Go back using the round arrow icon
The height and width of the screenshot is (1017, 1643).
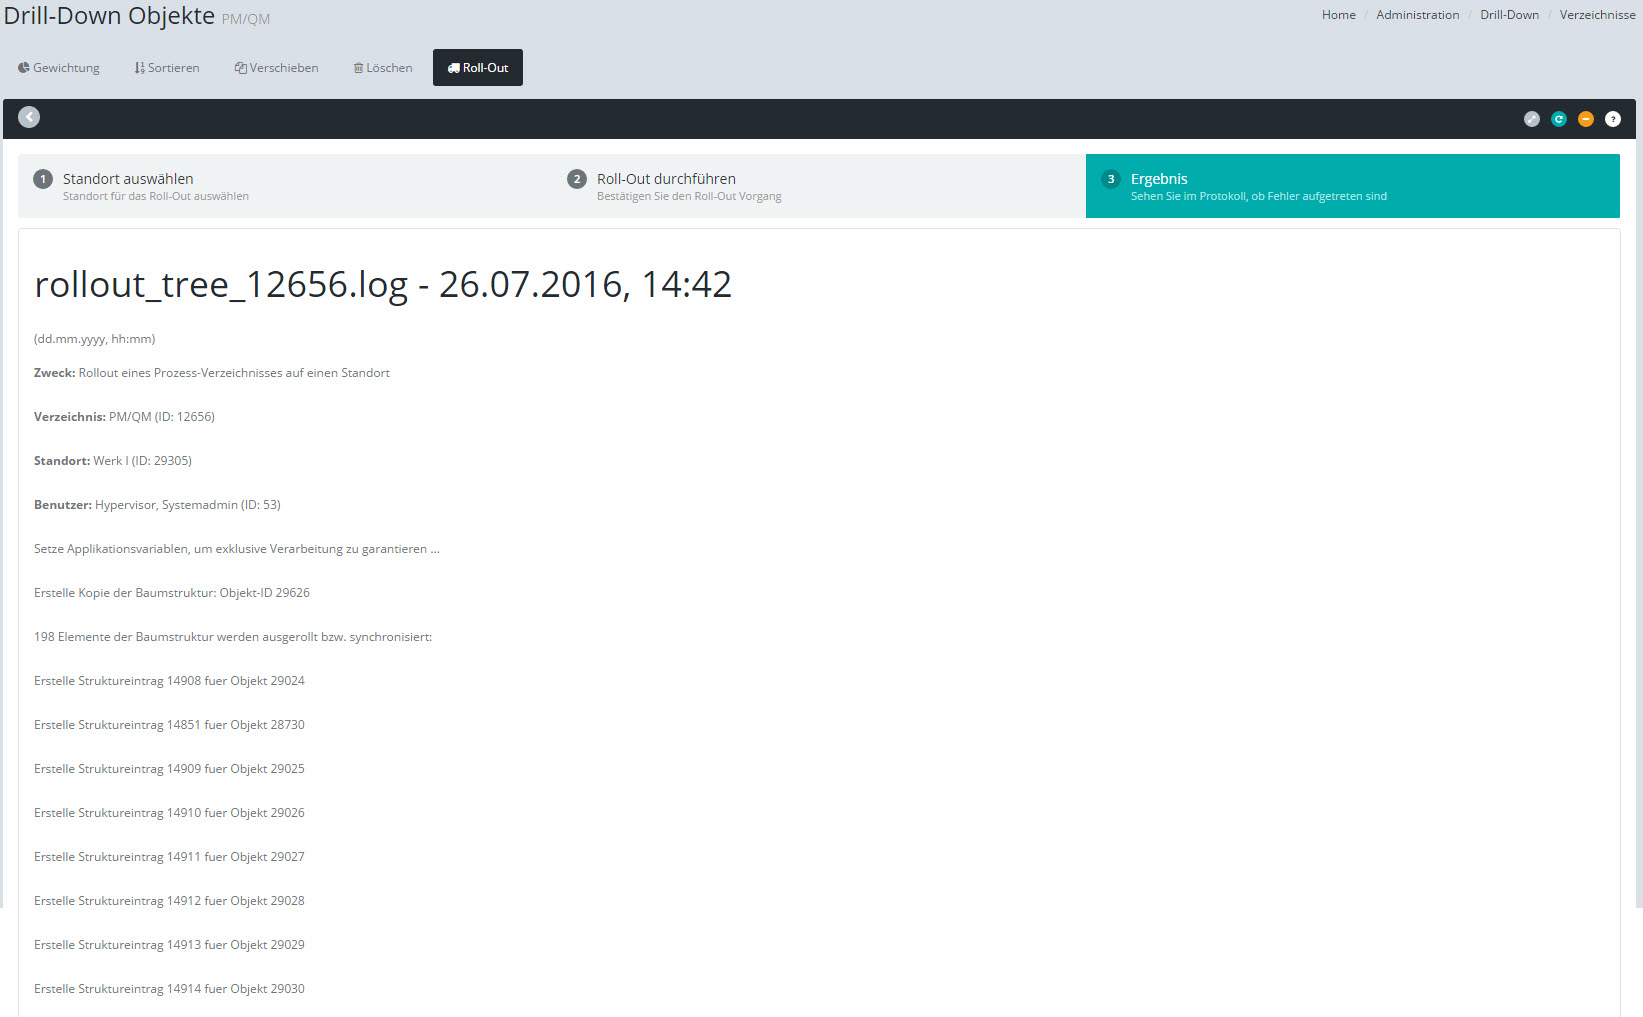pyautogui.click(x=29, y=117)
